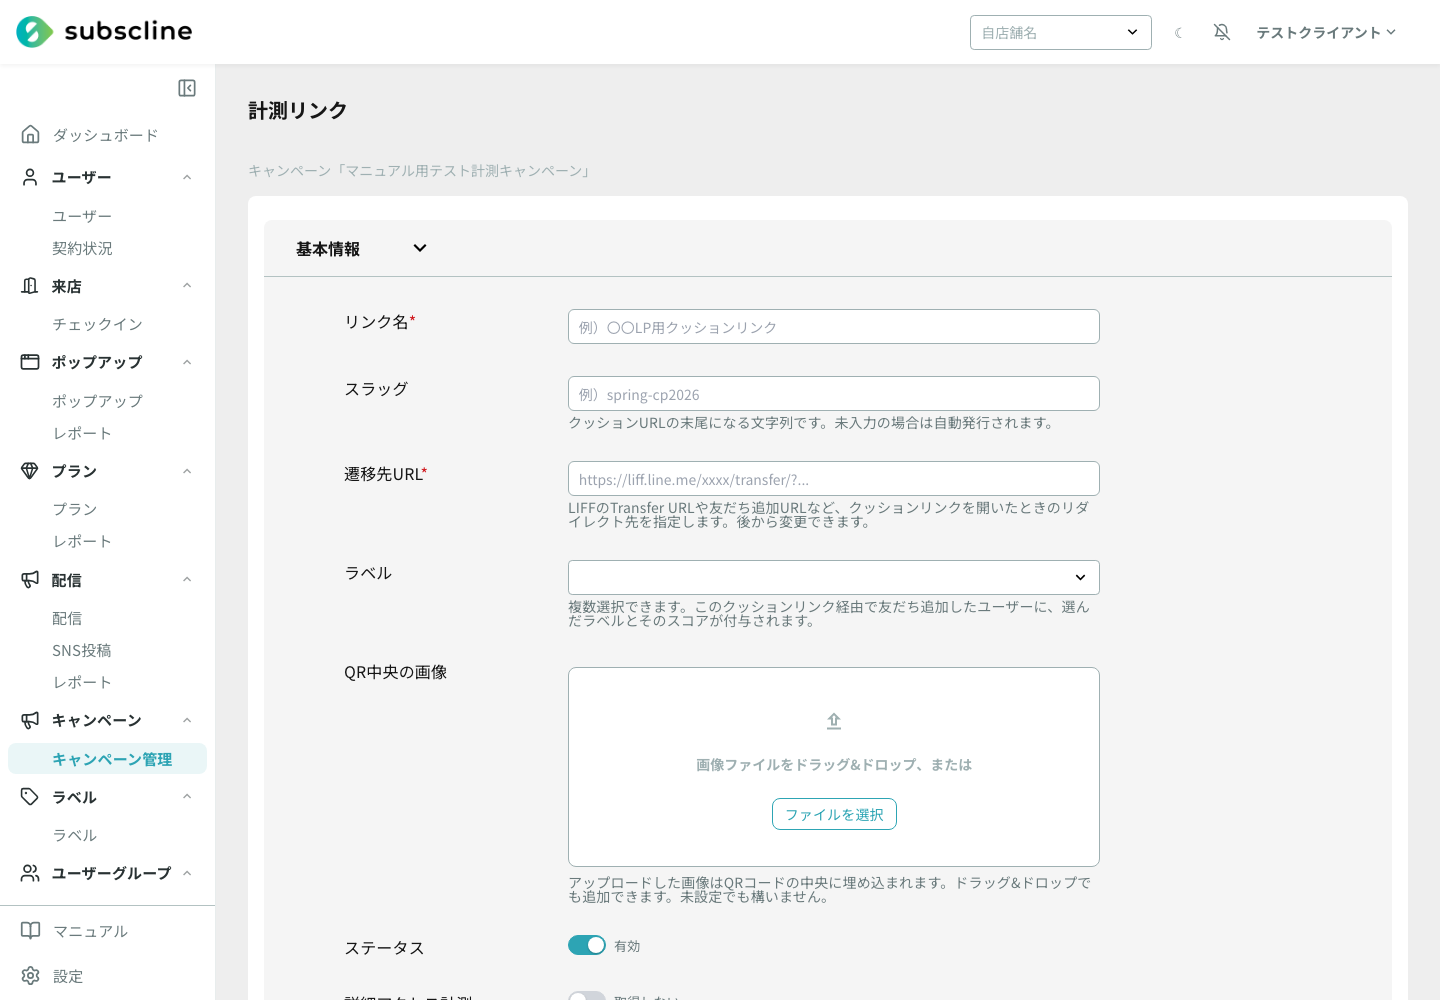
Task: Collapse the キャンペーン sidebar group chevron
Action: click(187, 720)
